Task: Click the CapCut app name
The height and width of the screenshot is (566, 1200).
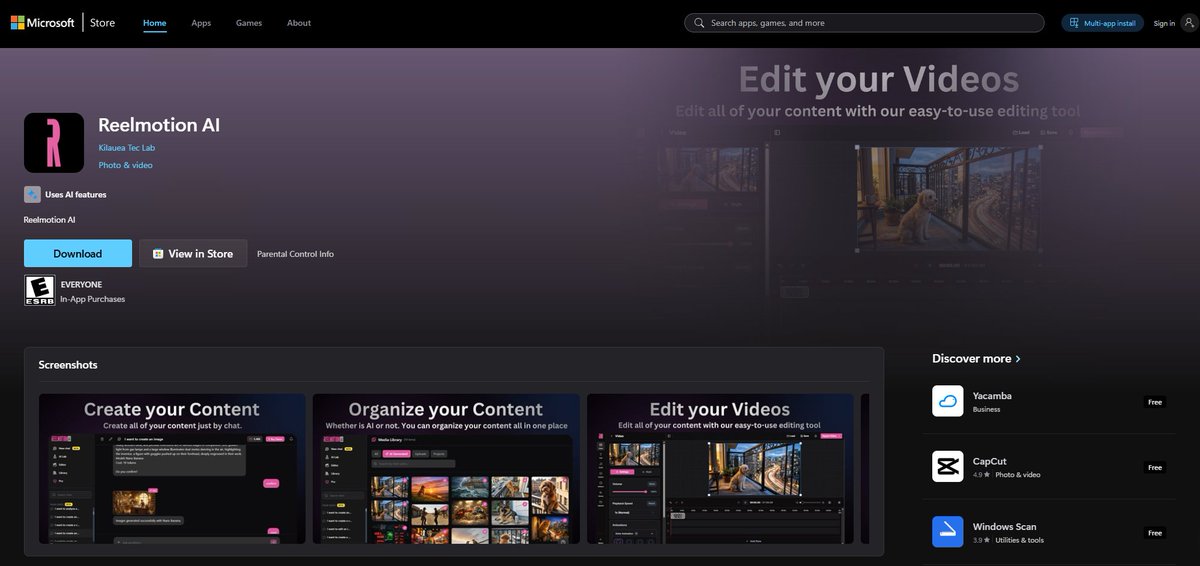Action: pos(989,462)
